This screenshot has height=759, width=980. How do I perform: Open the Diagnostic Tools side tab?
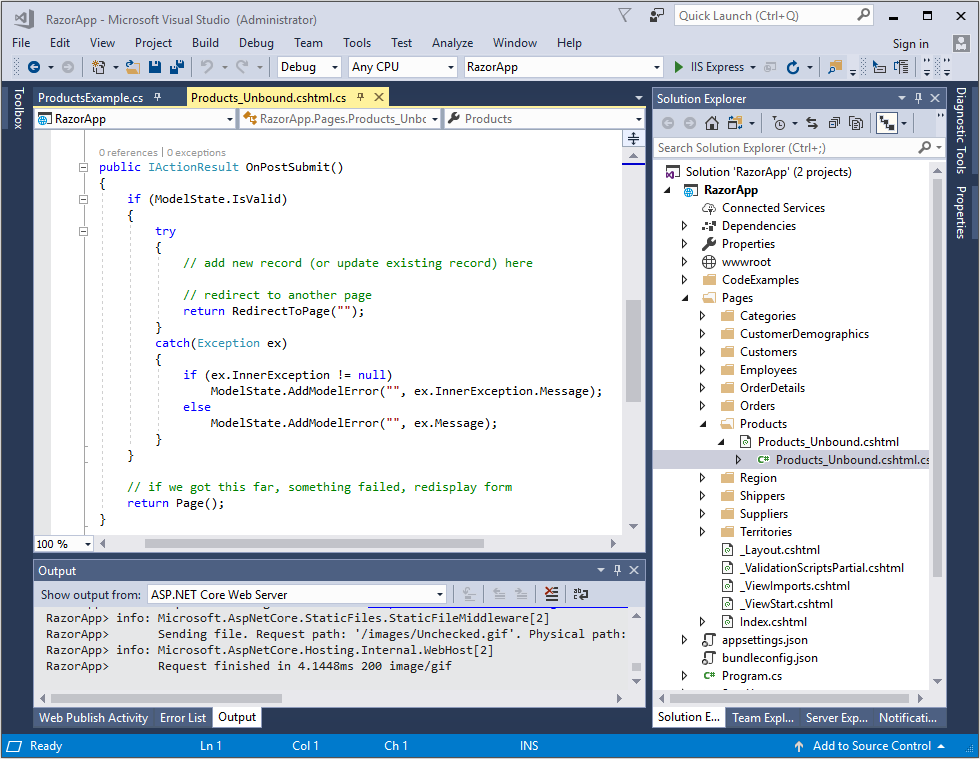961,130
